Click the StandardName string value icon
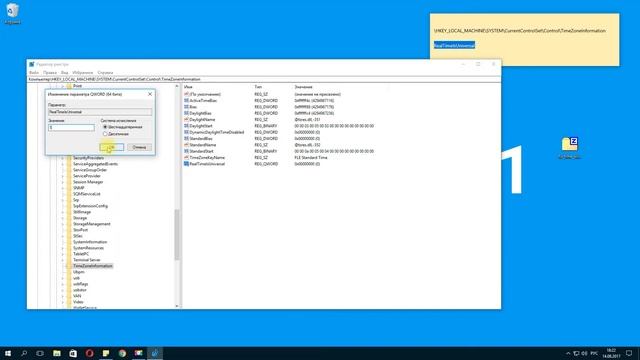This screenshot has height=360, width=640. tap(187, 145)
